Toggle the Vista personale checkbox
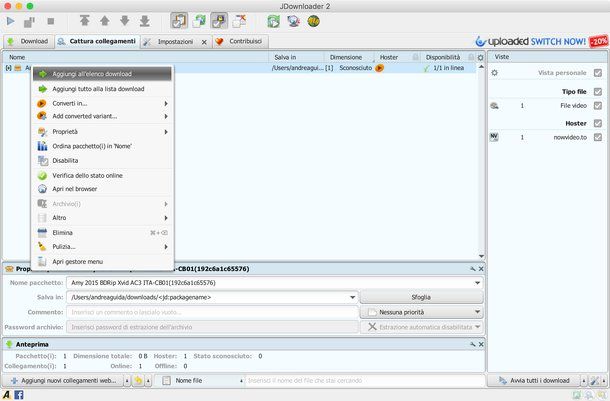This screenshot has height=401, width=610. [598, 73]
